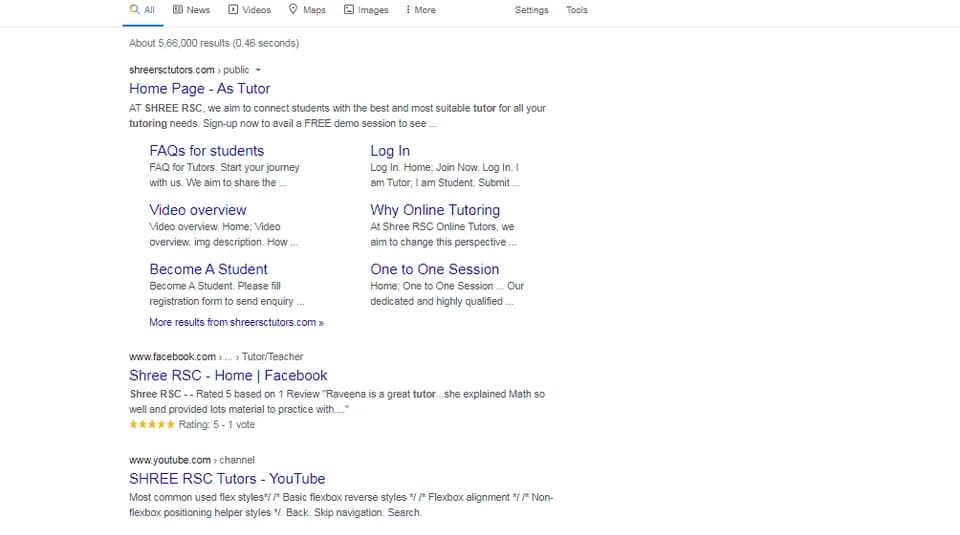Image resolution: width=960 pixels, height=535 pixels.
Task: Select the All search tab
Action: point(143,10)
